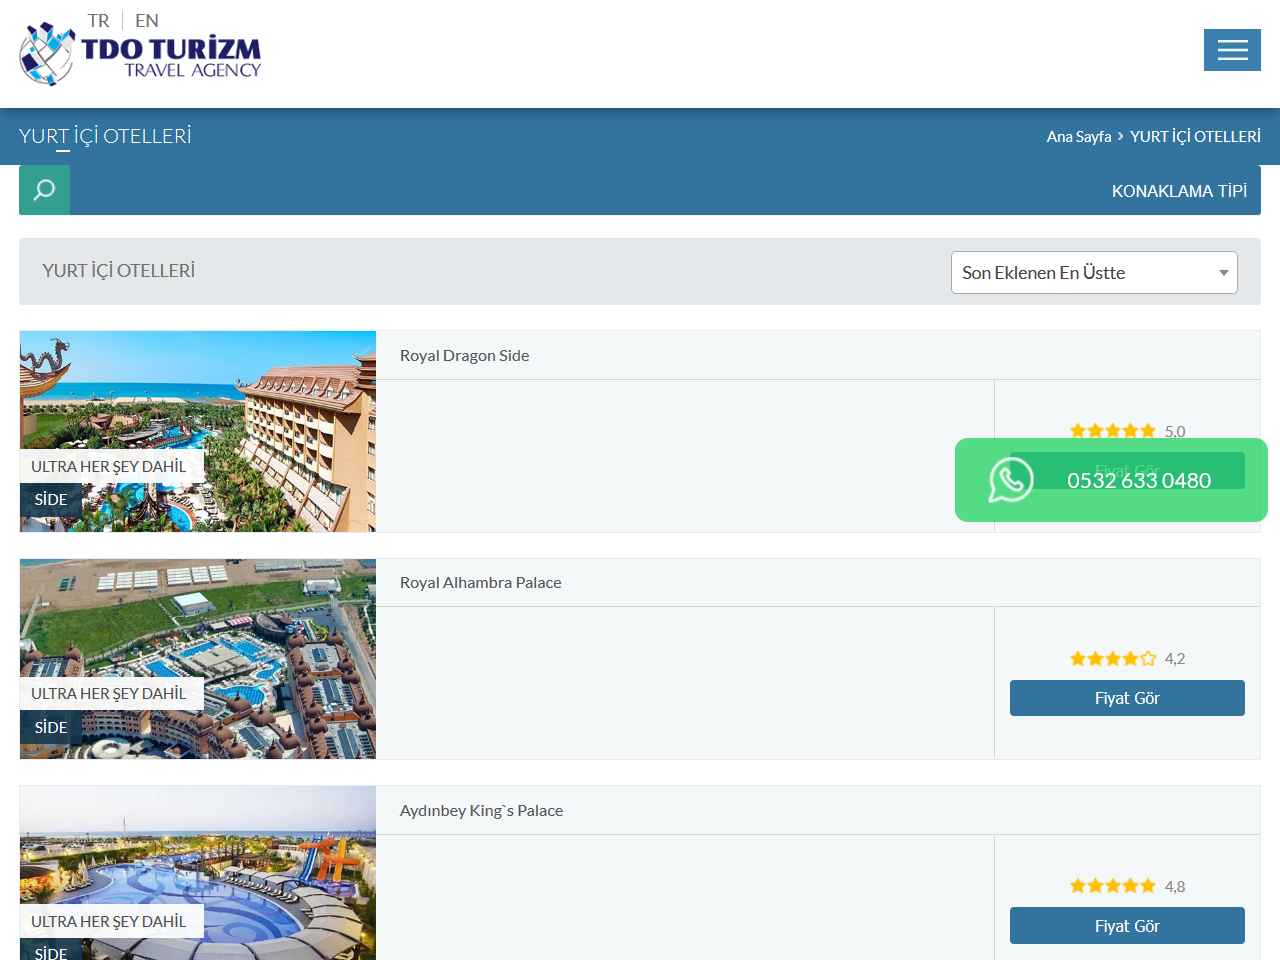Open WhatsApp contact 0532 633 0480

coord(1111,480)
